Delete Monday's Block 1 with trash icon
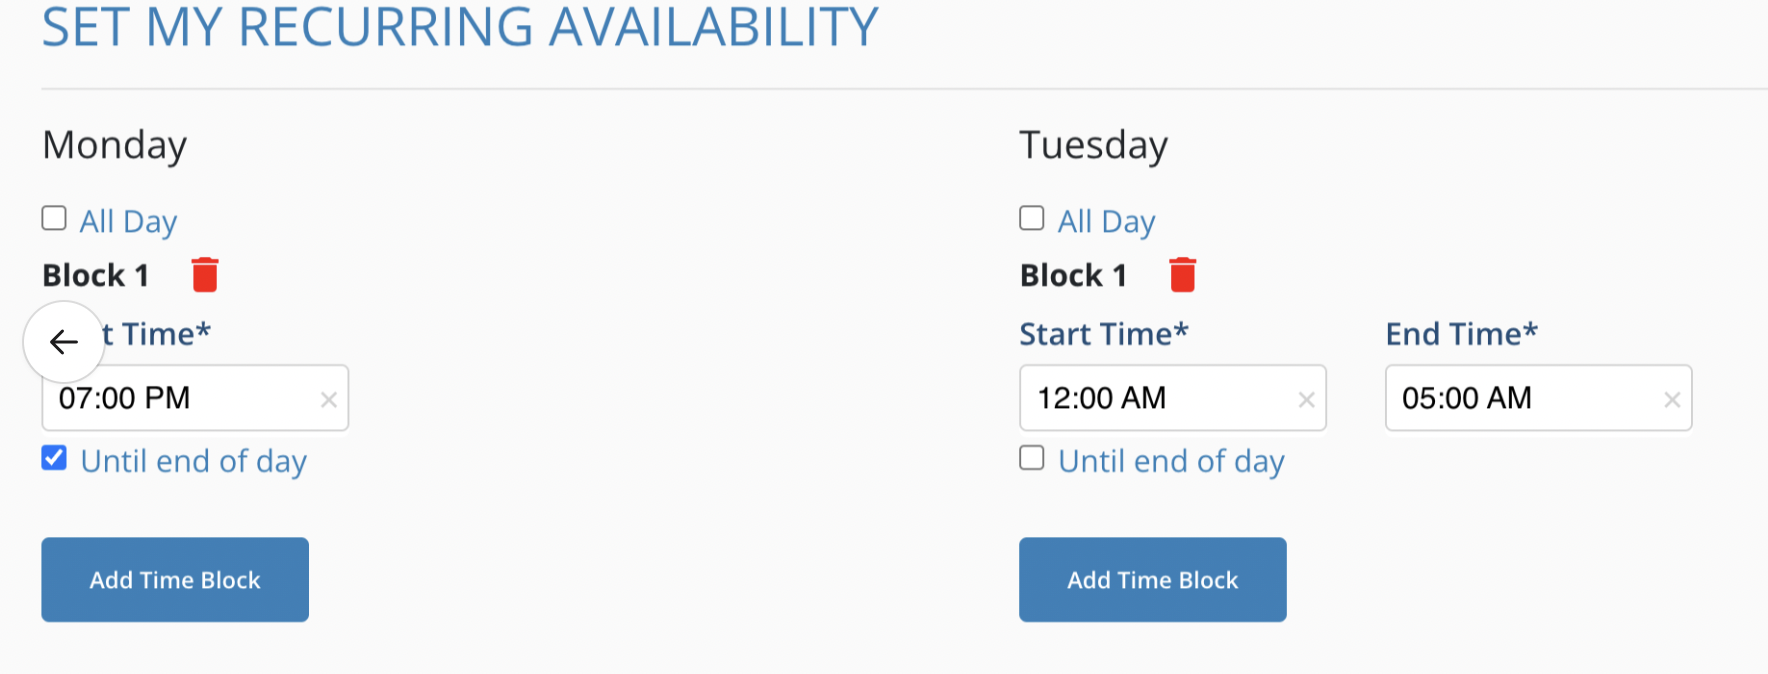The image size is (1768, 674). tap(205, 275)
